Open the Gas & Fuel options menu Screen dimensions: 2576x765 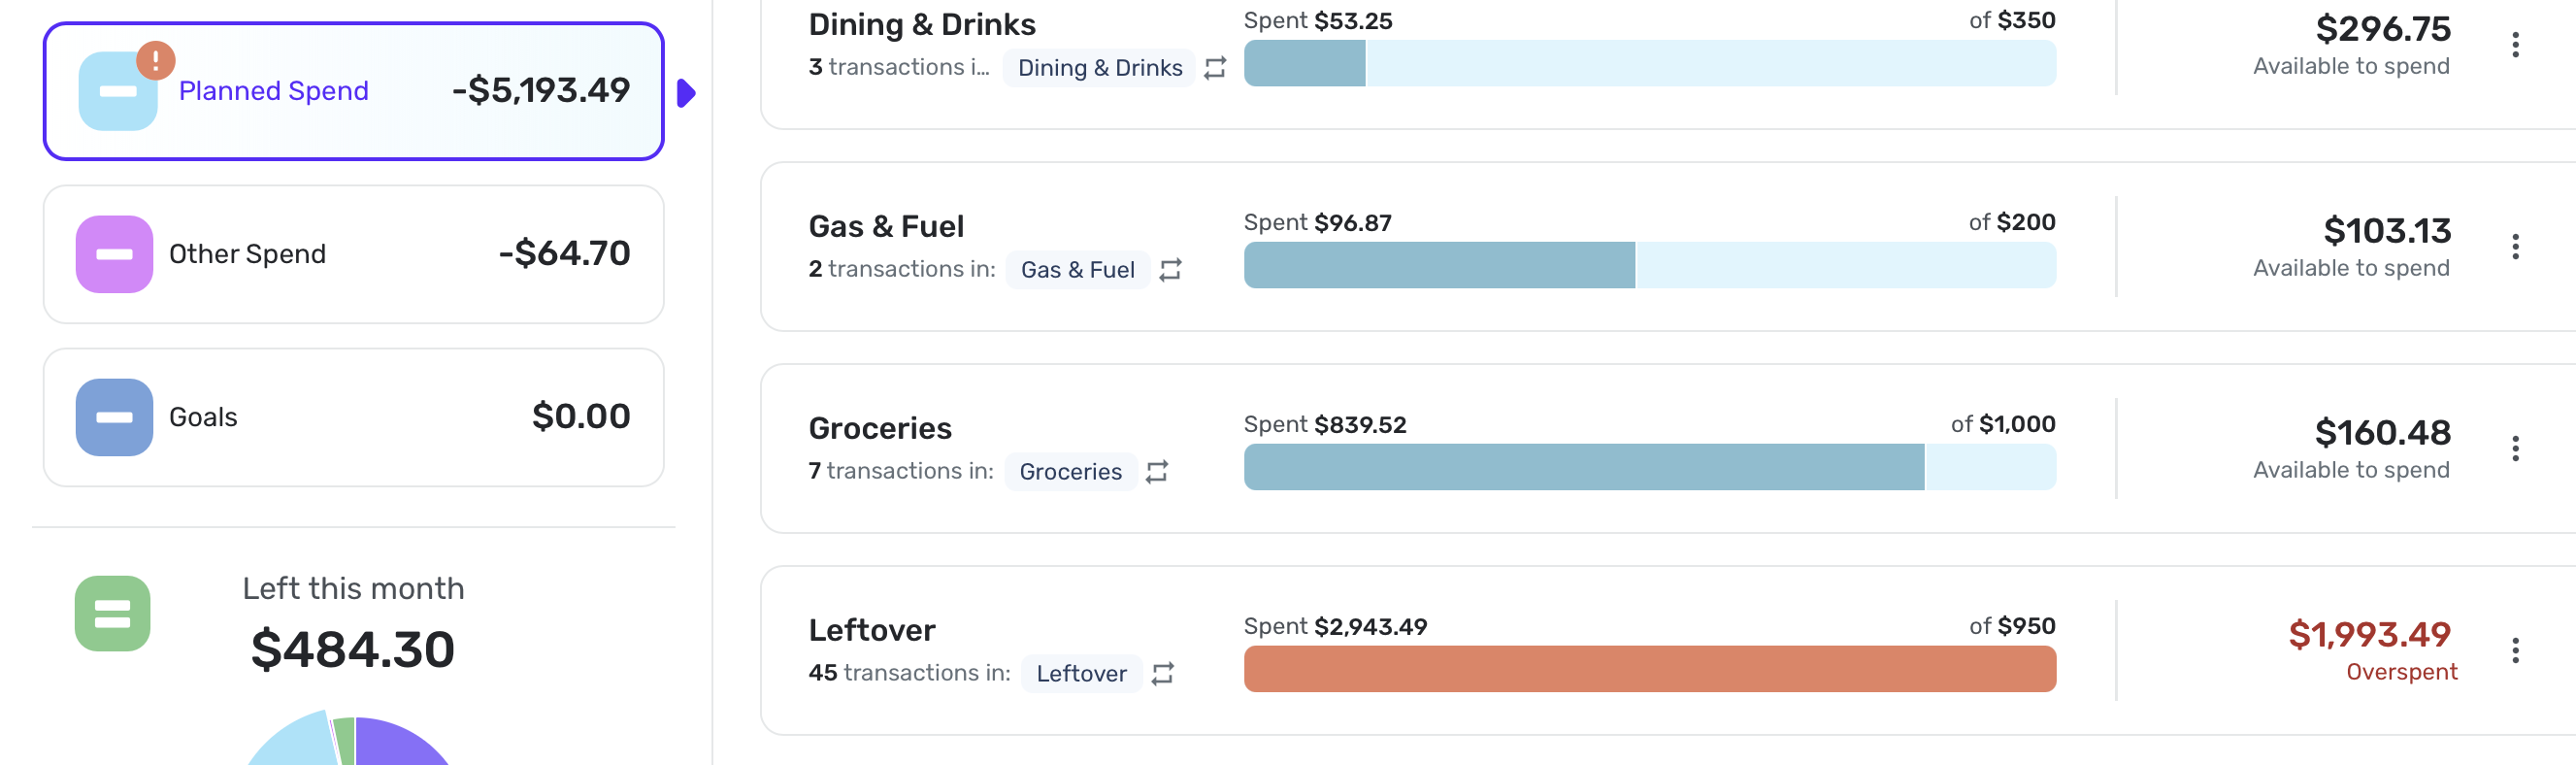tap(2515, 247)
